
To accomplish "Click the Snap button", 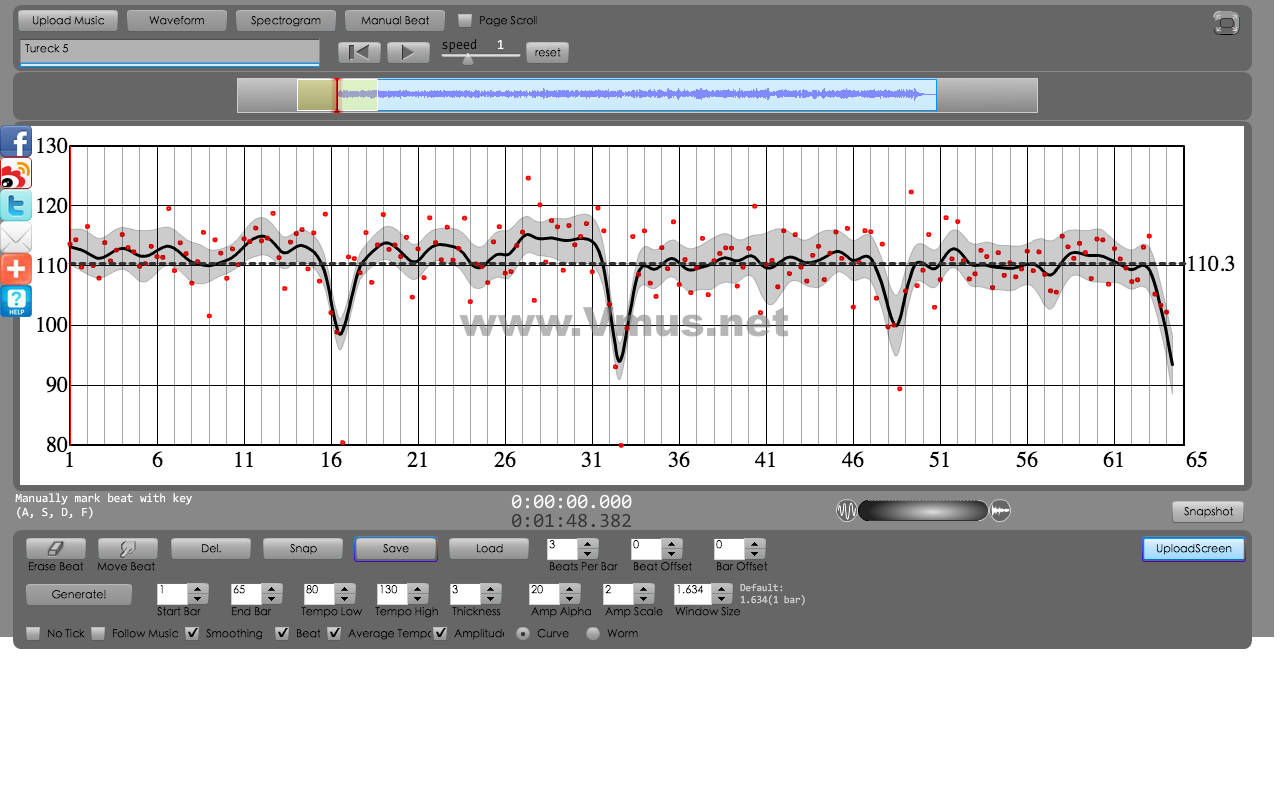I will (303, 548).
